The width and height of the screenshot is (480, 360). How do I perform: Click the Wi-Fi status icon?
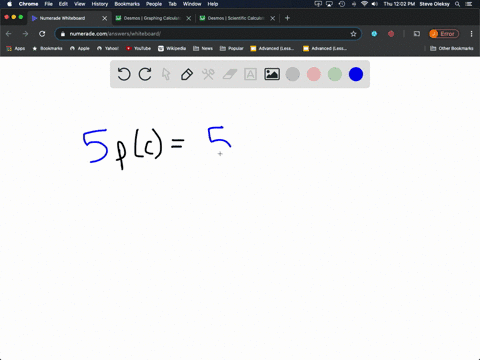(x=364, y=4)
